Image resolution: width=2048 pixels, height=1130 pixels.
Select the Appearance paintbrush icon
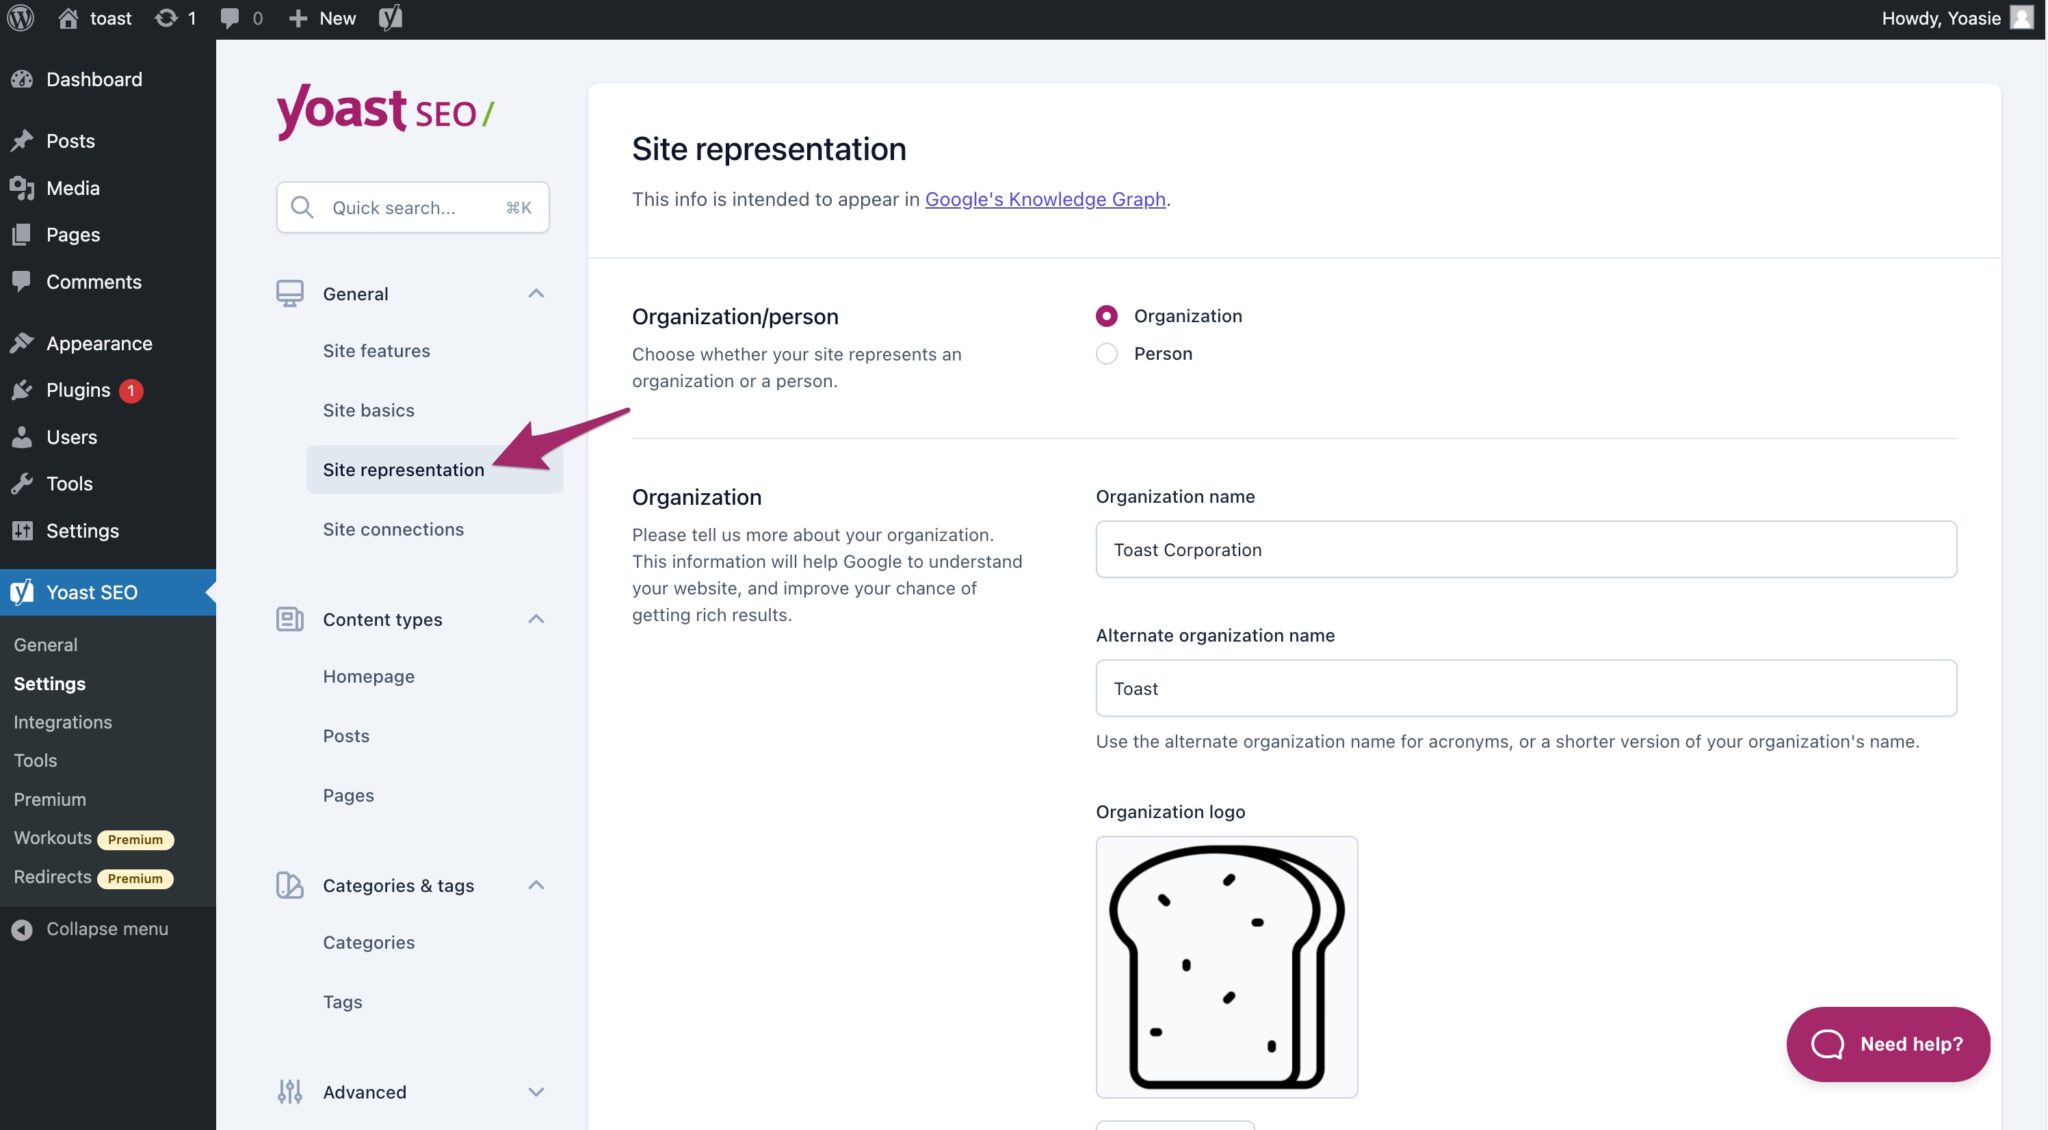pos(22,342)
